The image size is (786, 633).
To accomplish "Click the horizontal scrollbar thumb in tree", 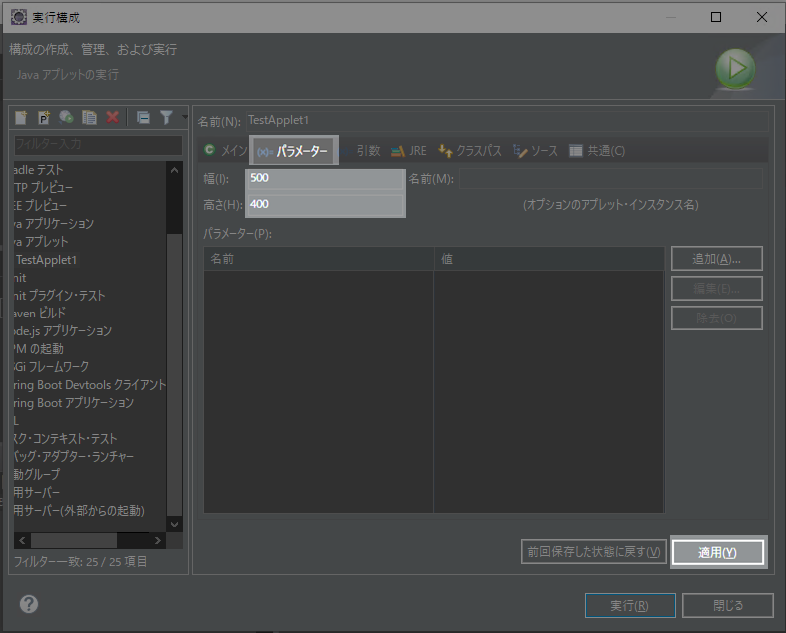I will click(74, 540).
